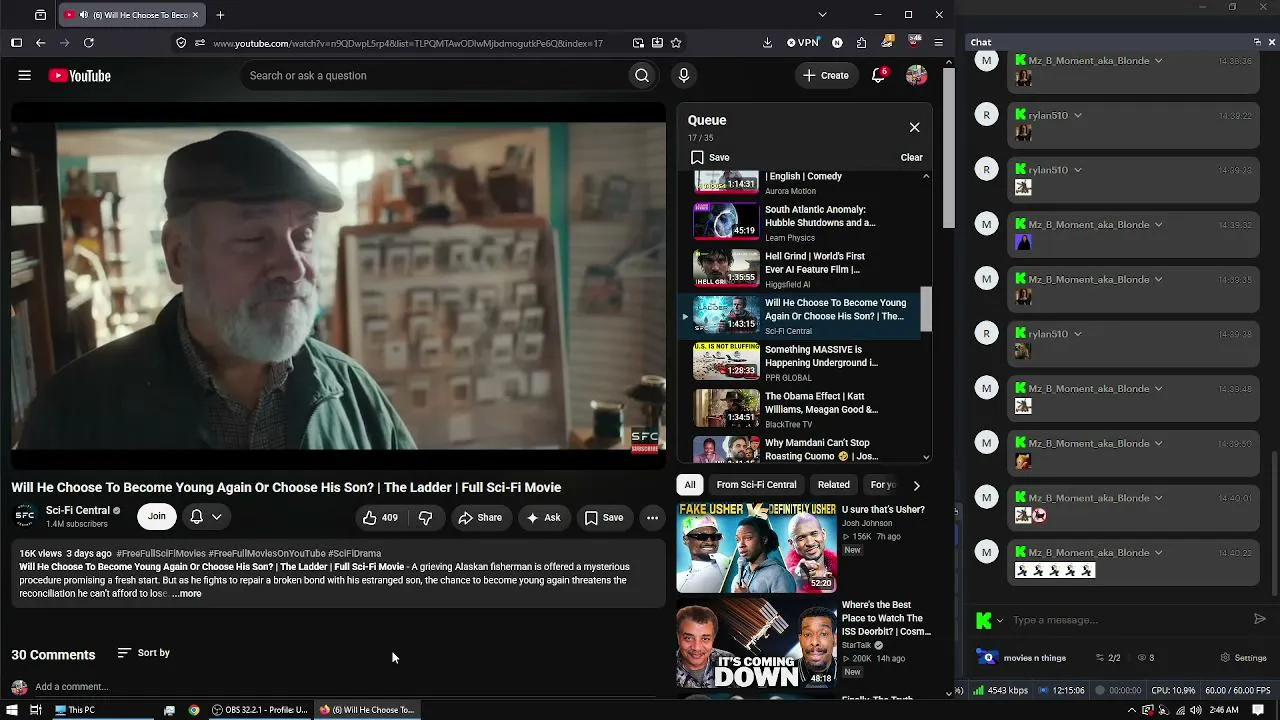Viewport: 1280px width, 720px height.
Task: Send the chat message arrow
Action: (x=1260, y=620)
